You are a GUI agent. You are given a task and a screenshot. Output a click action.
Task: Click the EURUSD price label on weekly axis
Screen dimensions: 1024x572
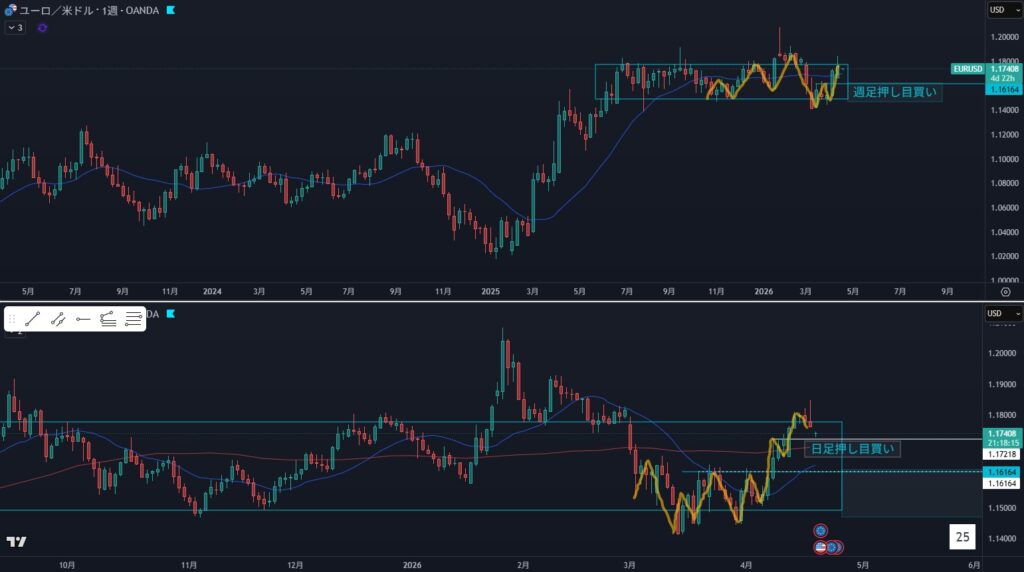[968, 69]
